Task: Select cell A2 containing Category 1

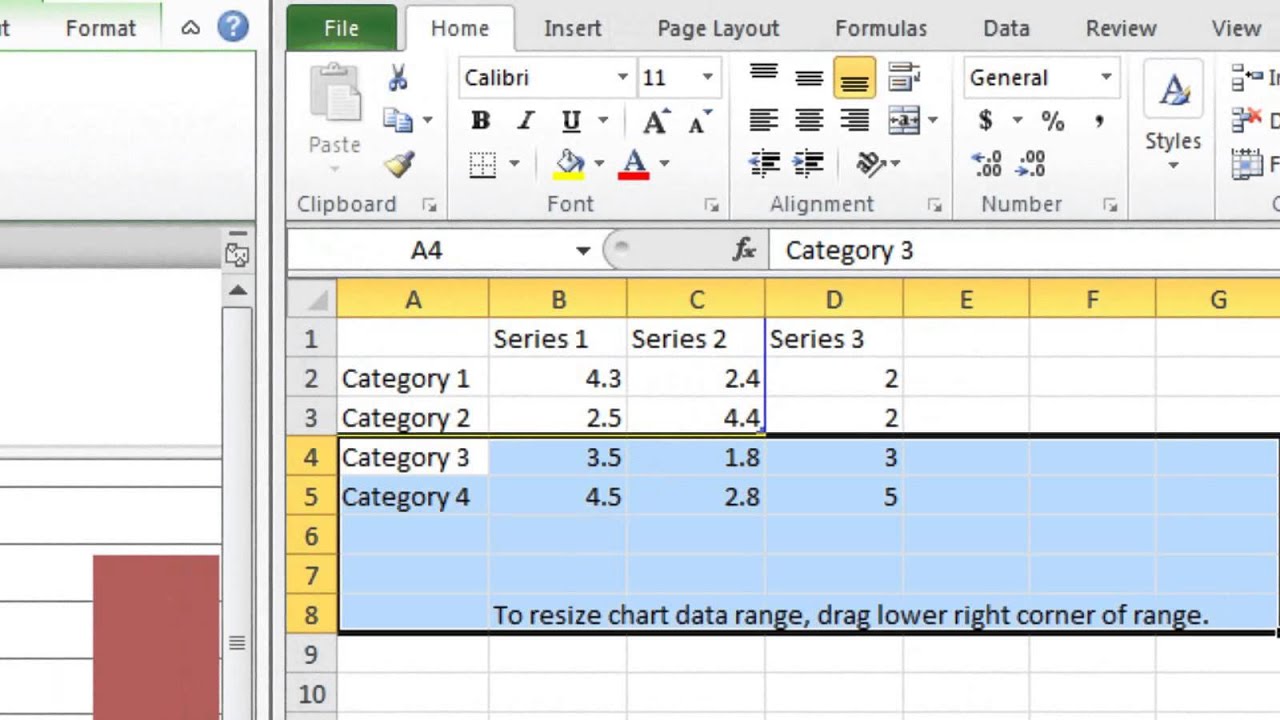Action: point(412,379)
